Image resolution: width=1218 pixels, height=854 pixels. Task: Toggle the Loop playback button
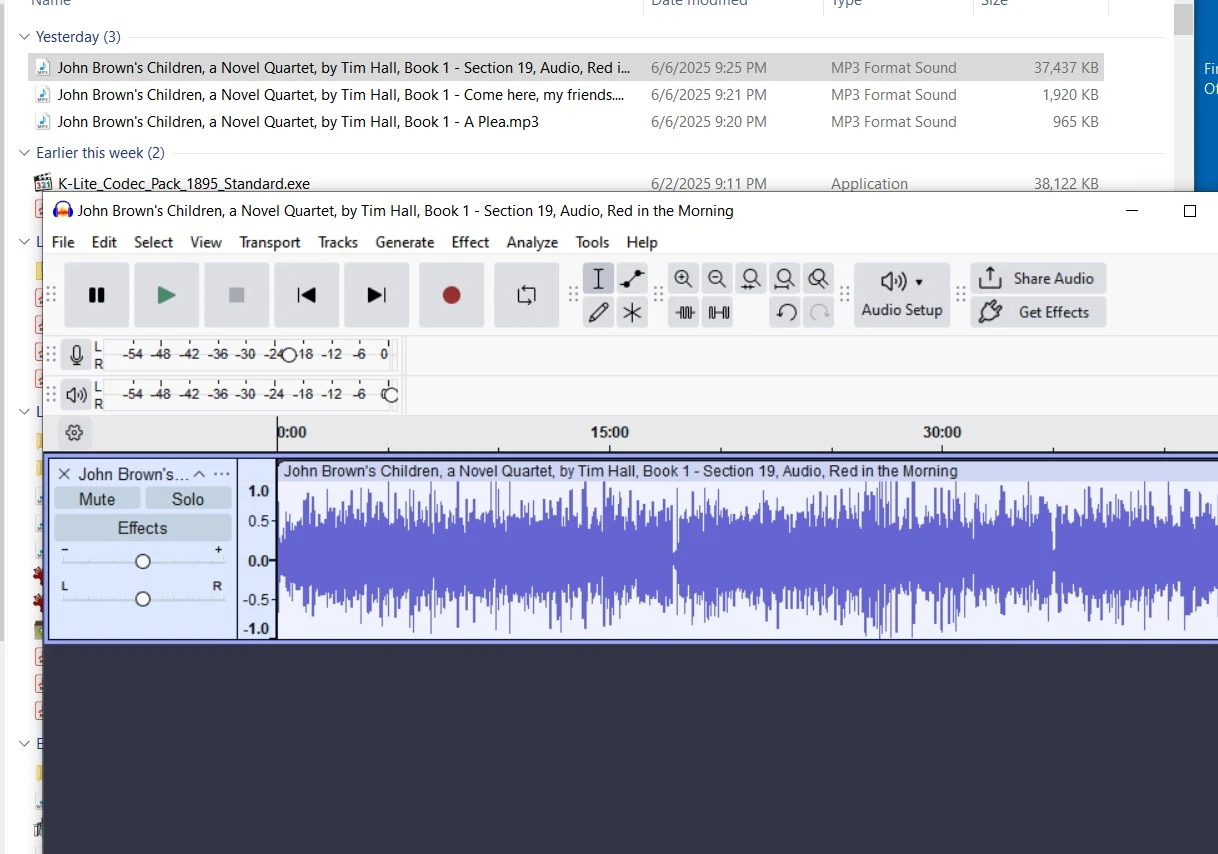pos(526,295)
